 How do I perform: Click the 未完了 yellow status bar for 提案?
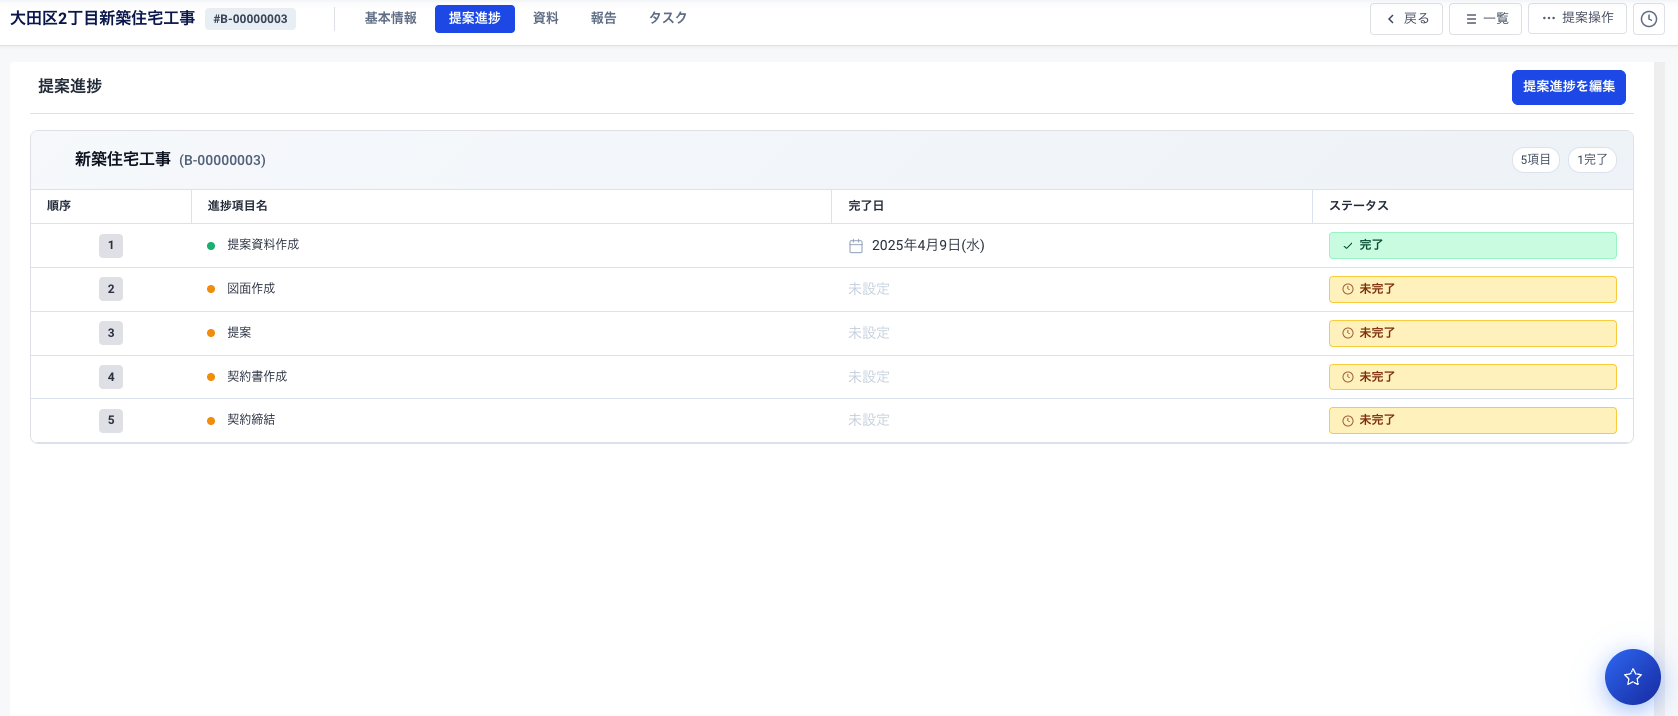click(1472, 333)
